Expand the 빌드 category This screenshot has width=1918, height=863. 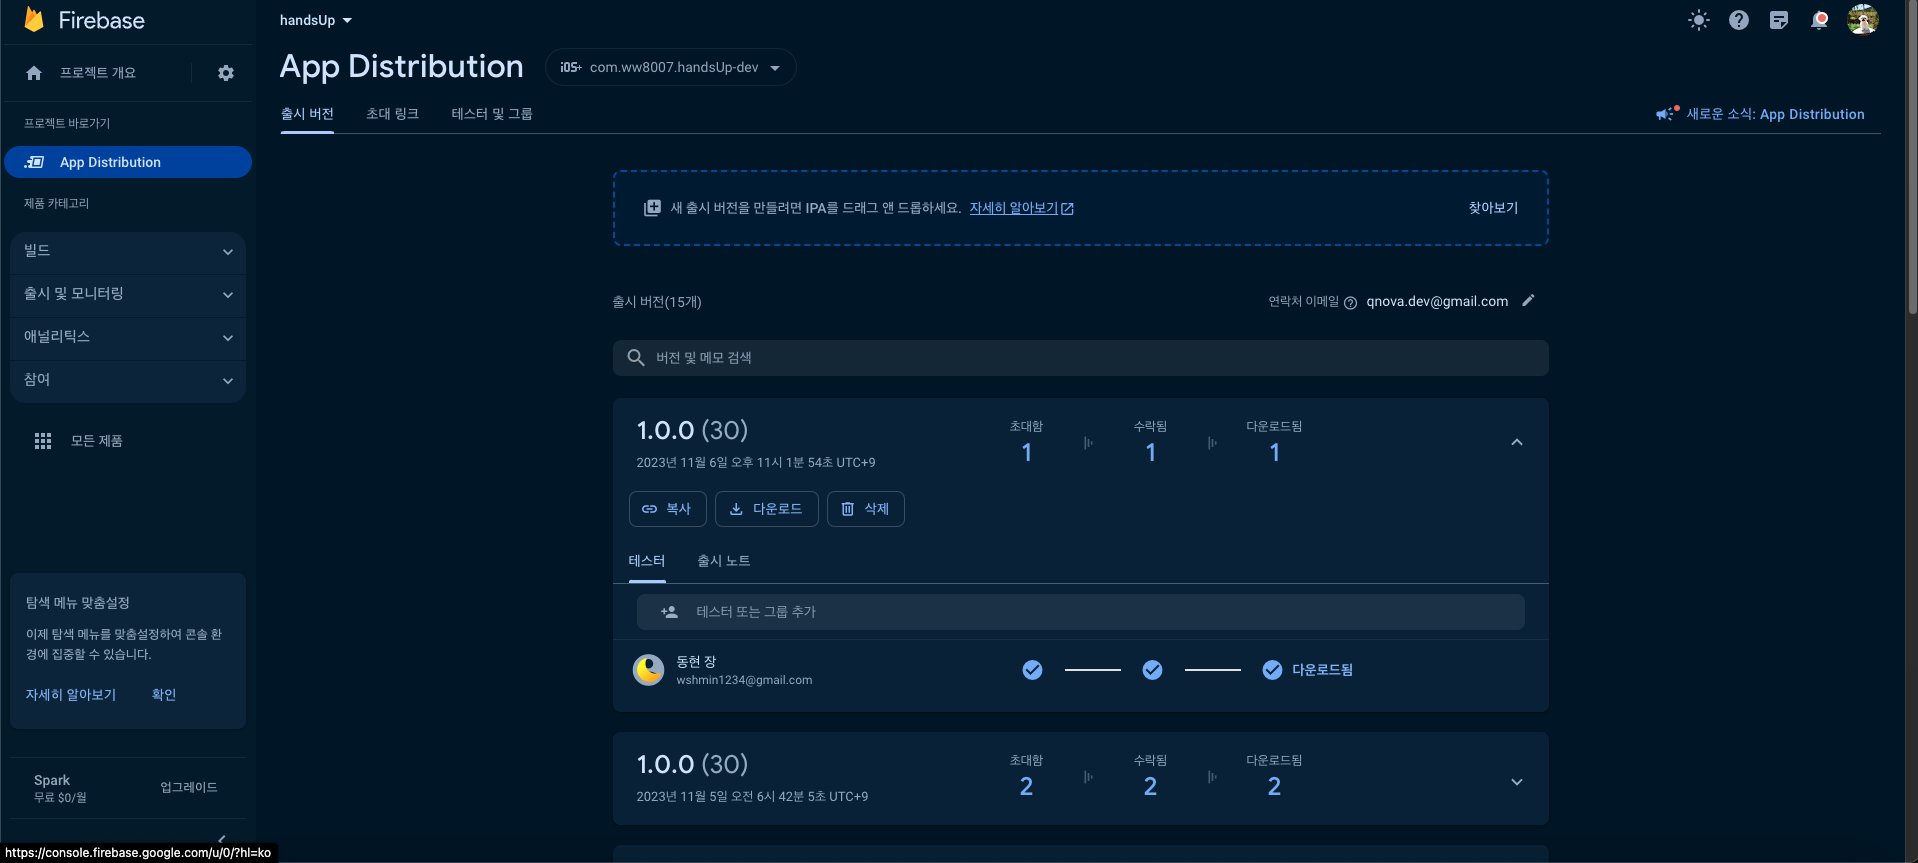[128, 251]
